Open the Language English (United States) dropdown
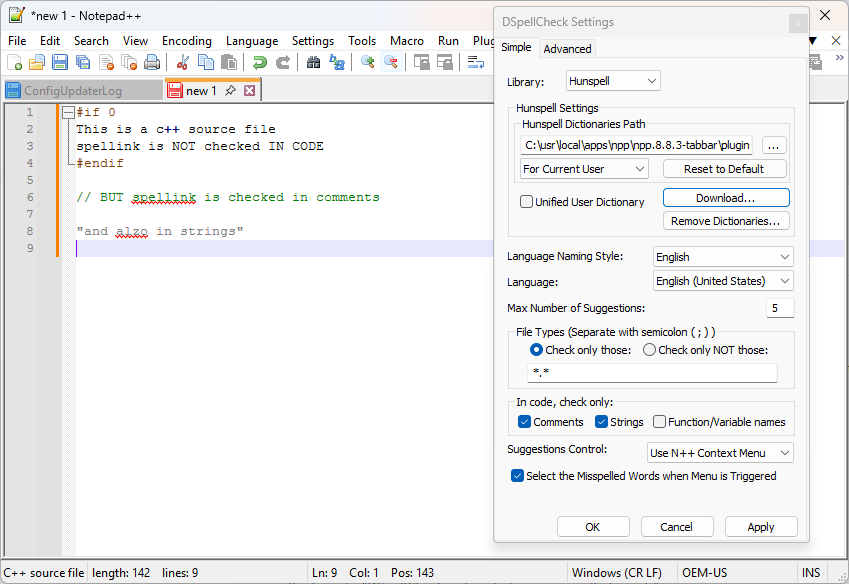Viewport: 849px width, 584px height. click(x=723, y=281)
